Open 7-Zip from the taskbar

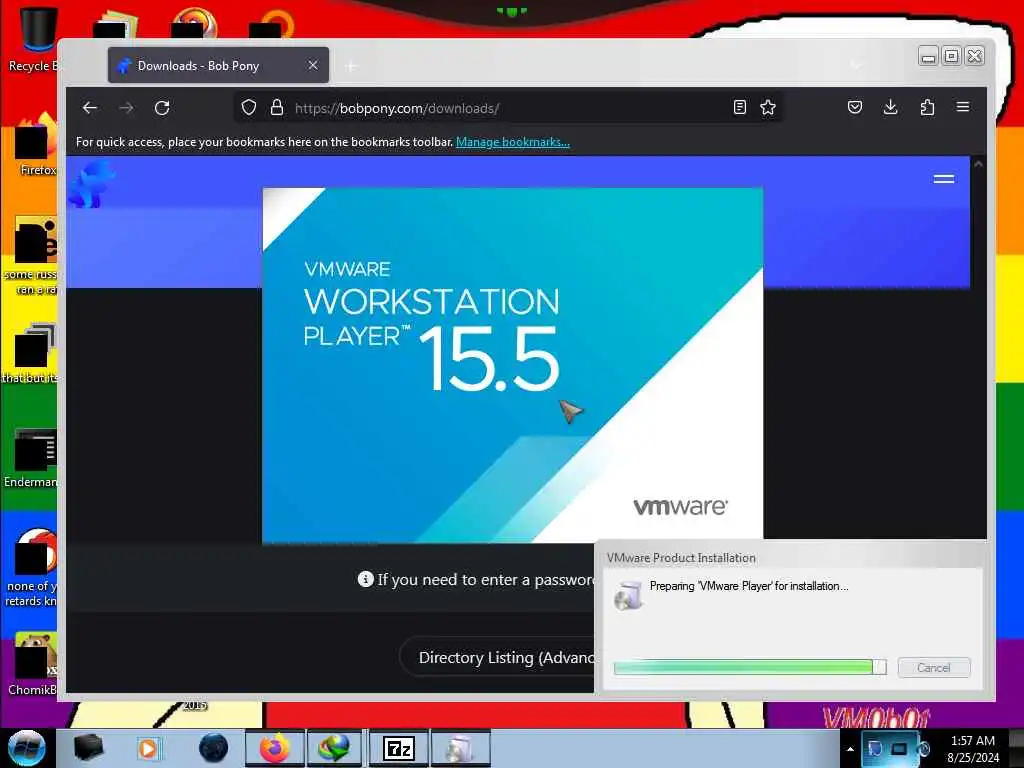(398, 748)
